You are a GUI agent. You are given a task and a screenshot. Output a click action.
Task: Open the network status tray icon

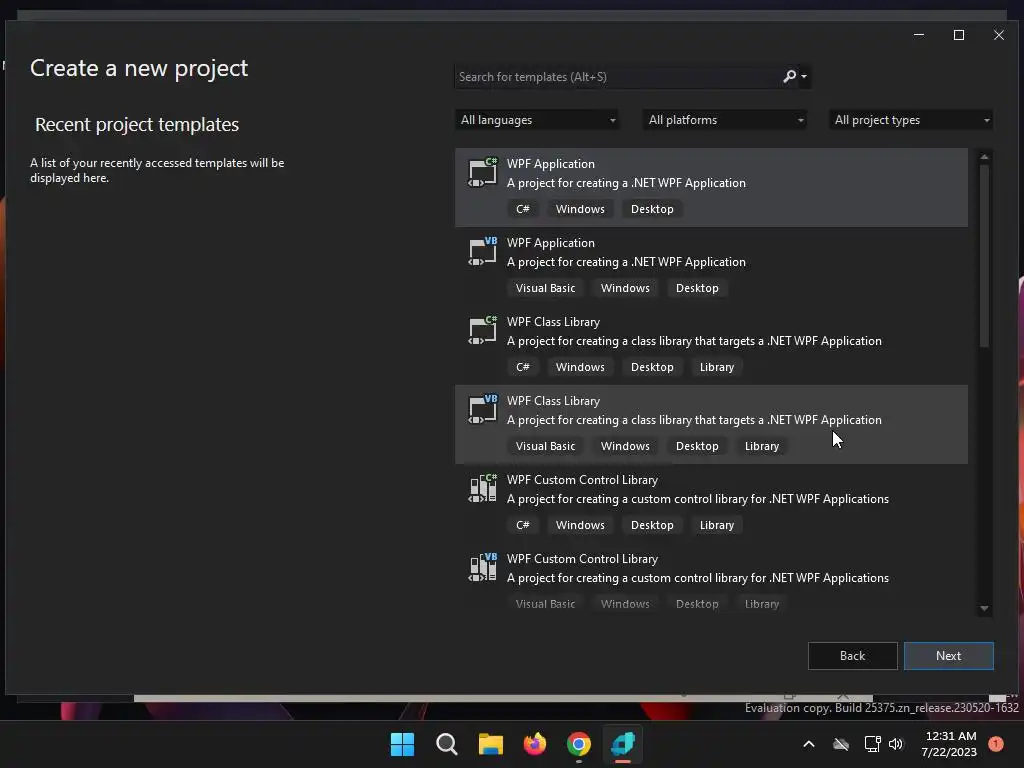(x=872, y=744)
